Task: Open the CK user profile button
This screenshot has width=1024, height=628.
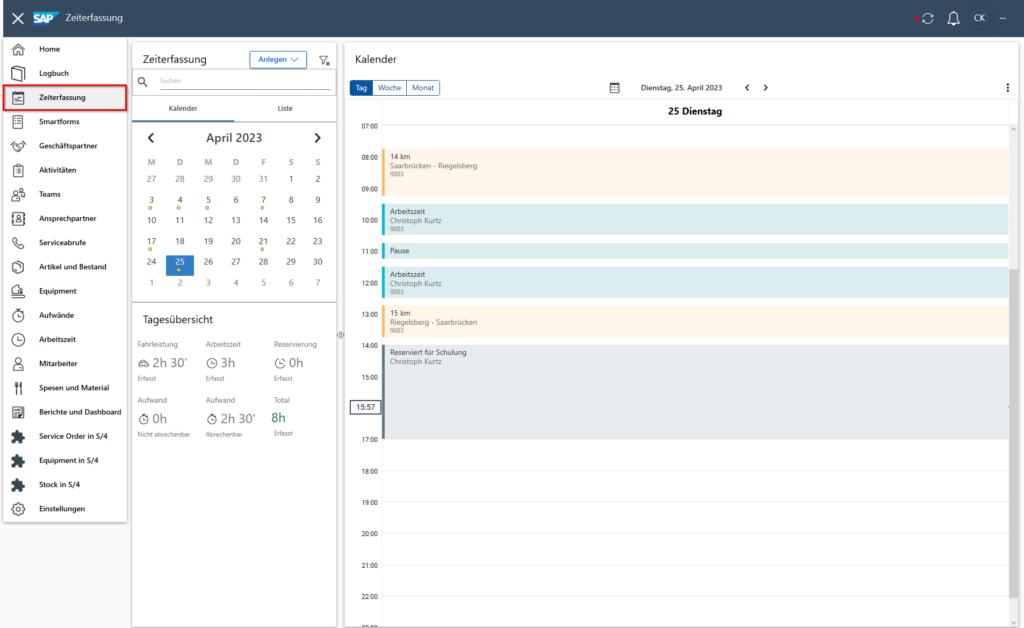Action: click(x=980, y=18)
